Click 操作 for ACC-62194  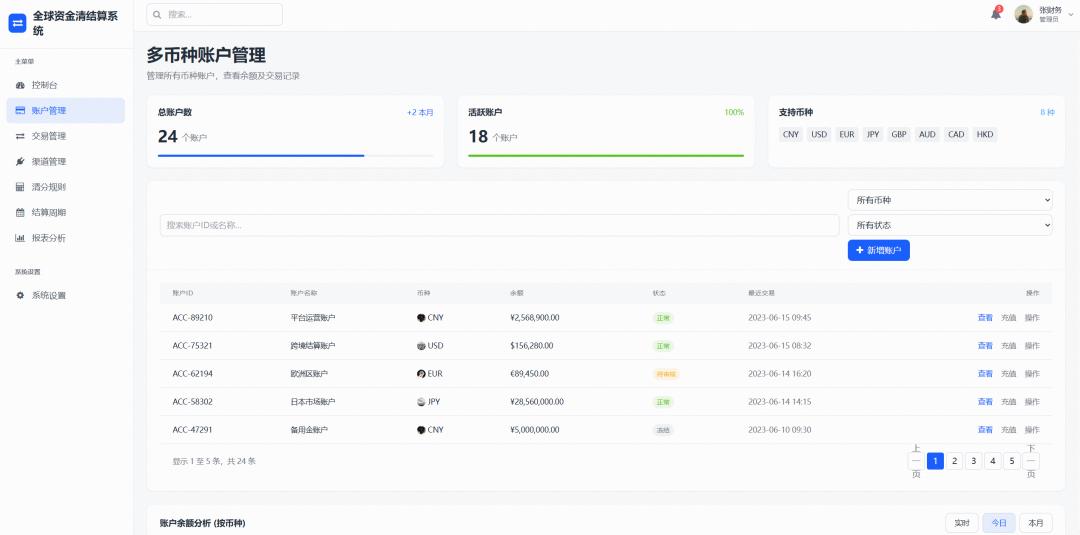[1032, 374]
